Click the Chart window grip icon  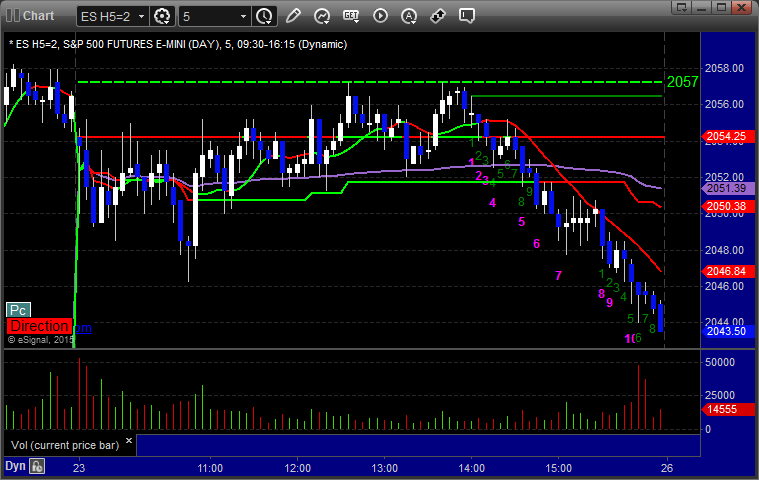[13, 15]
